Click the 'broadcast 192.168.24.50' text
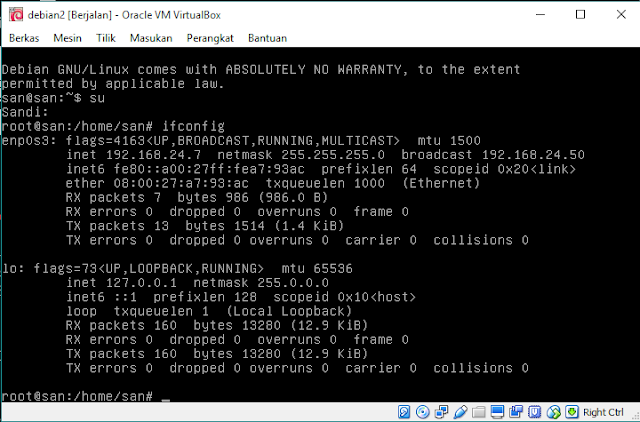Viewport: 640px width, 422px height. 493,155
